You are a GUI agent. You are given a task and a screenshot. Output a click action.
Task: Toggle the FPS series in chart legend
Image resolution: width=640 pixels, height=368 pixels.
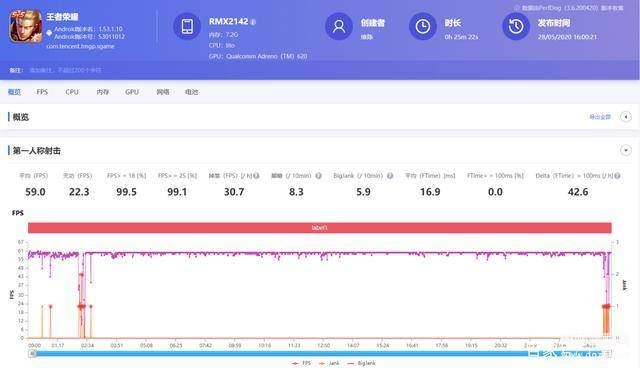[301, 363]
